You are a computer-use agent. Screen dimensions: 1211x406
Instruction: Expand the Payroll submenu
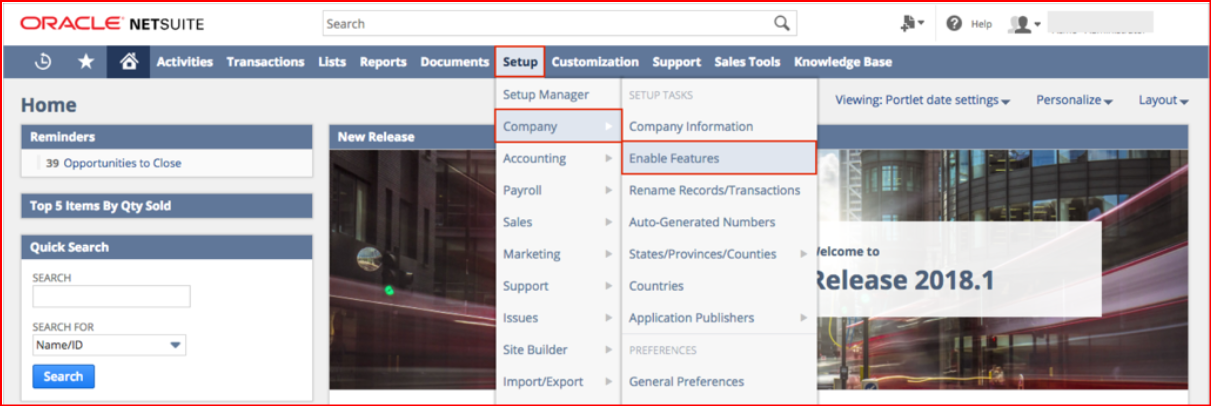tap(558, 190)
